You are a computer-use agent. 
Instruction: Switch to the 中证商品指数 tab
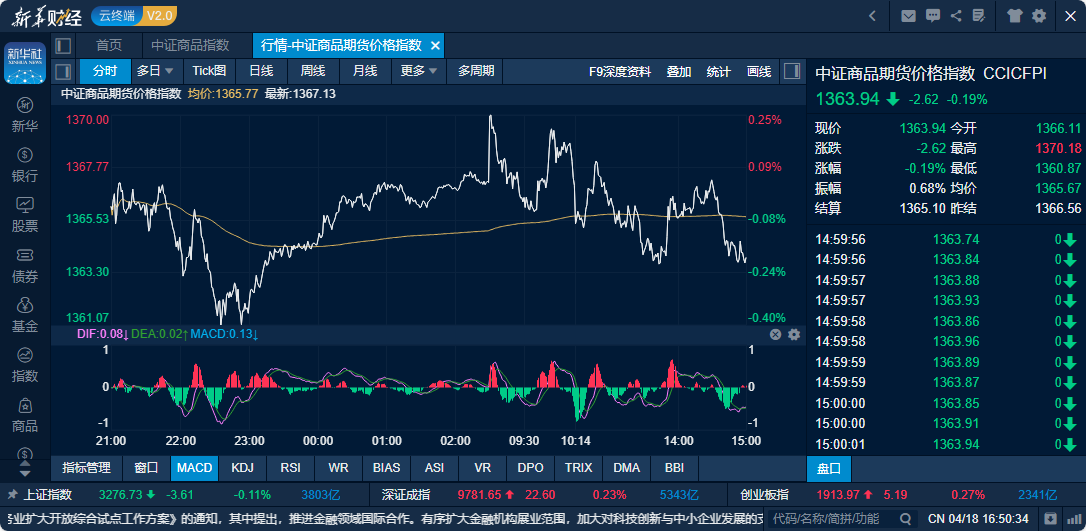coord(190,45)
